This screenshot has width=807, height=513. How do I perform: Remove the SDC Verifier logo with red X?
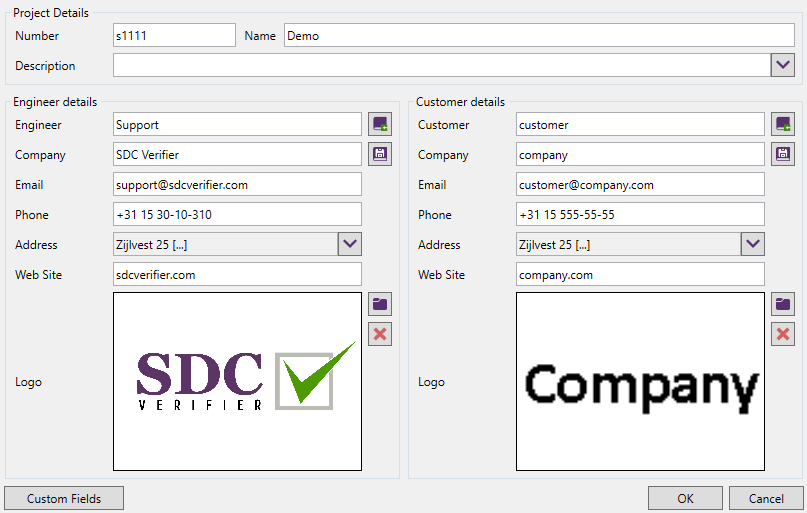click(380, 334)
